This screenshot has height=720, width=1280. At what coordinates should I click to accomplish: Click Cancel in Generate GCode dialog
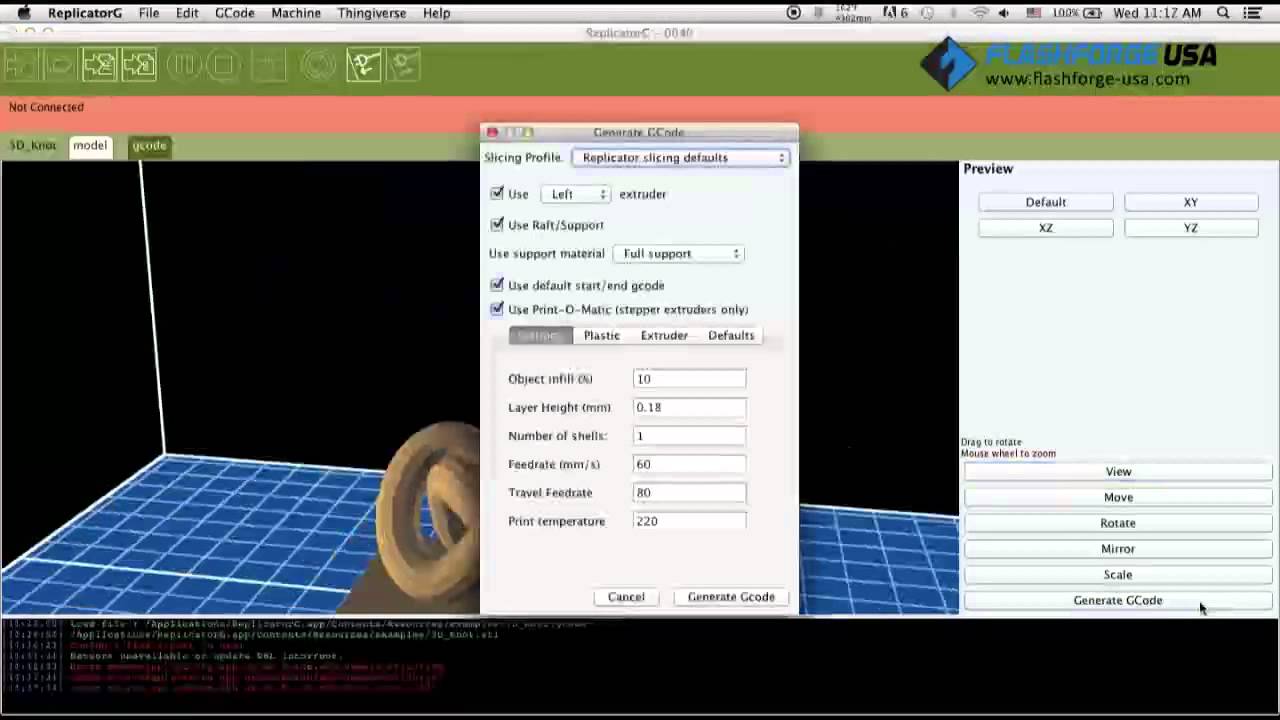point(626,597)
